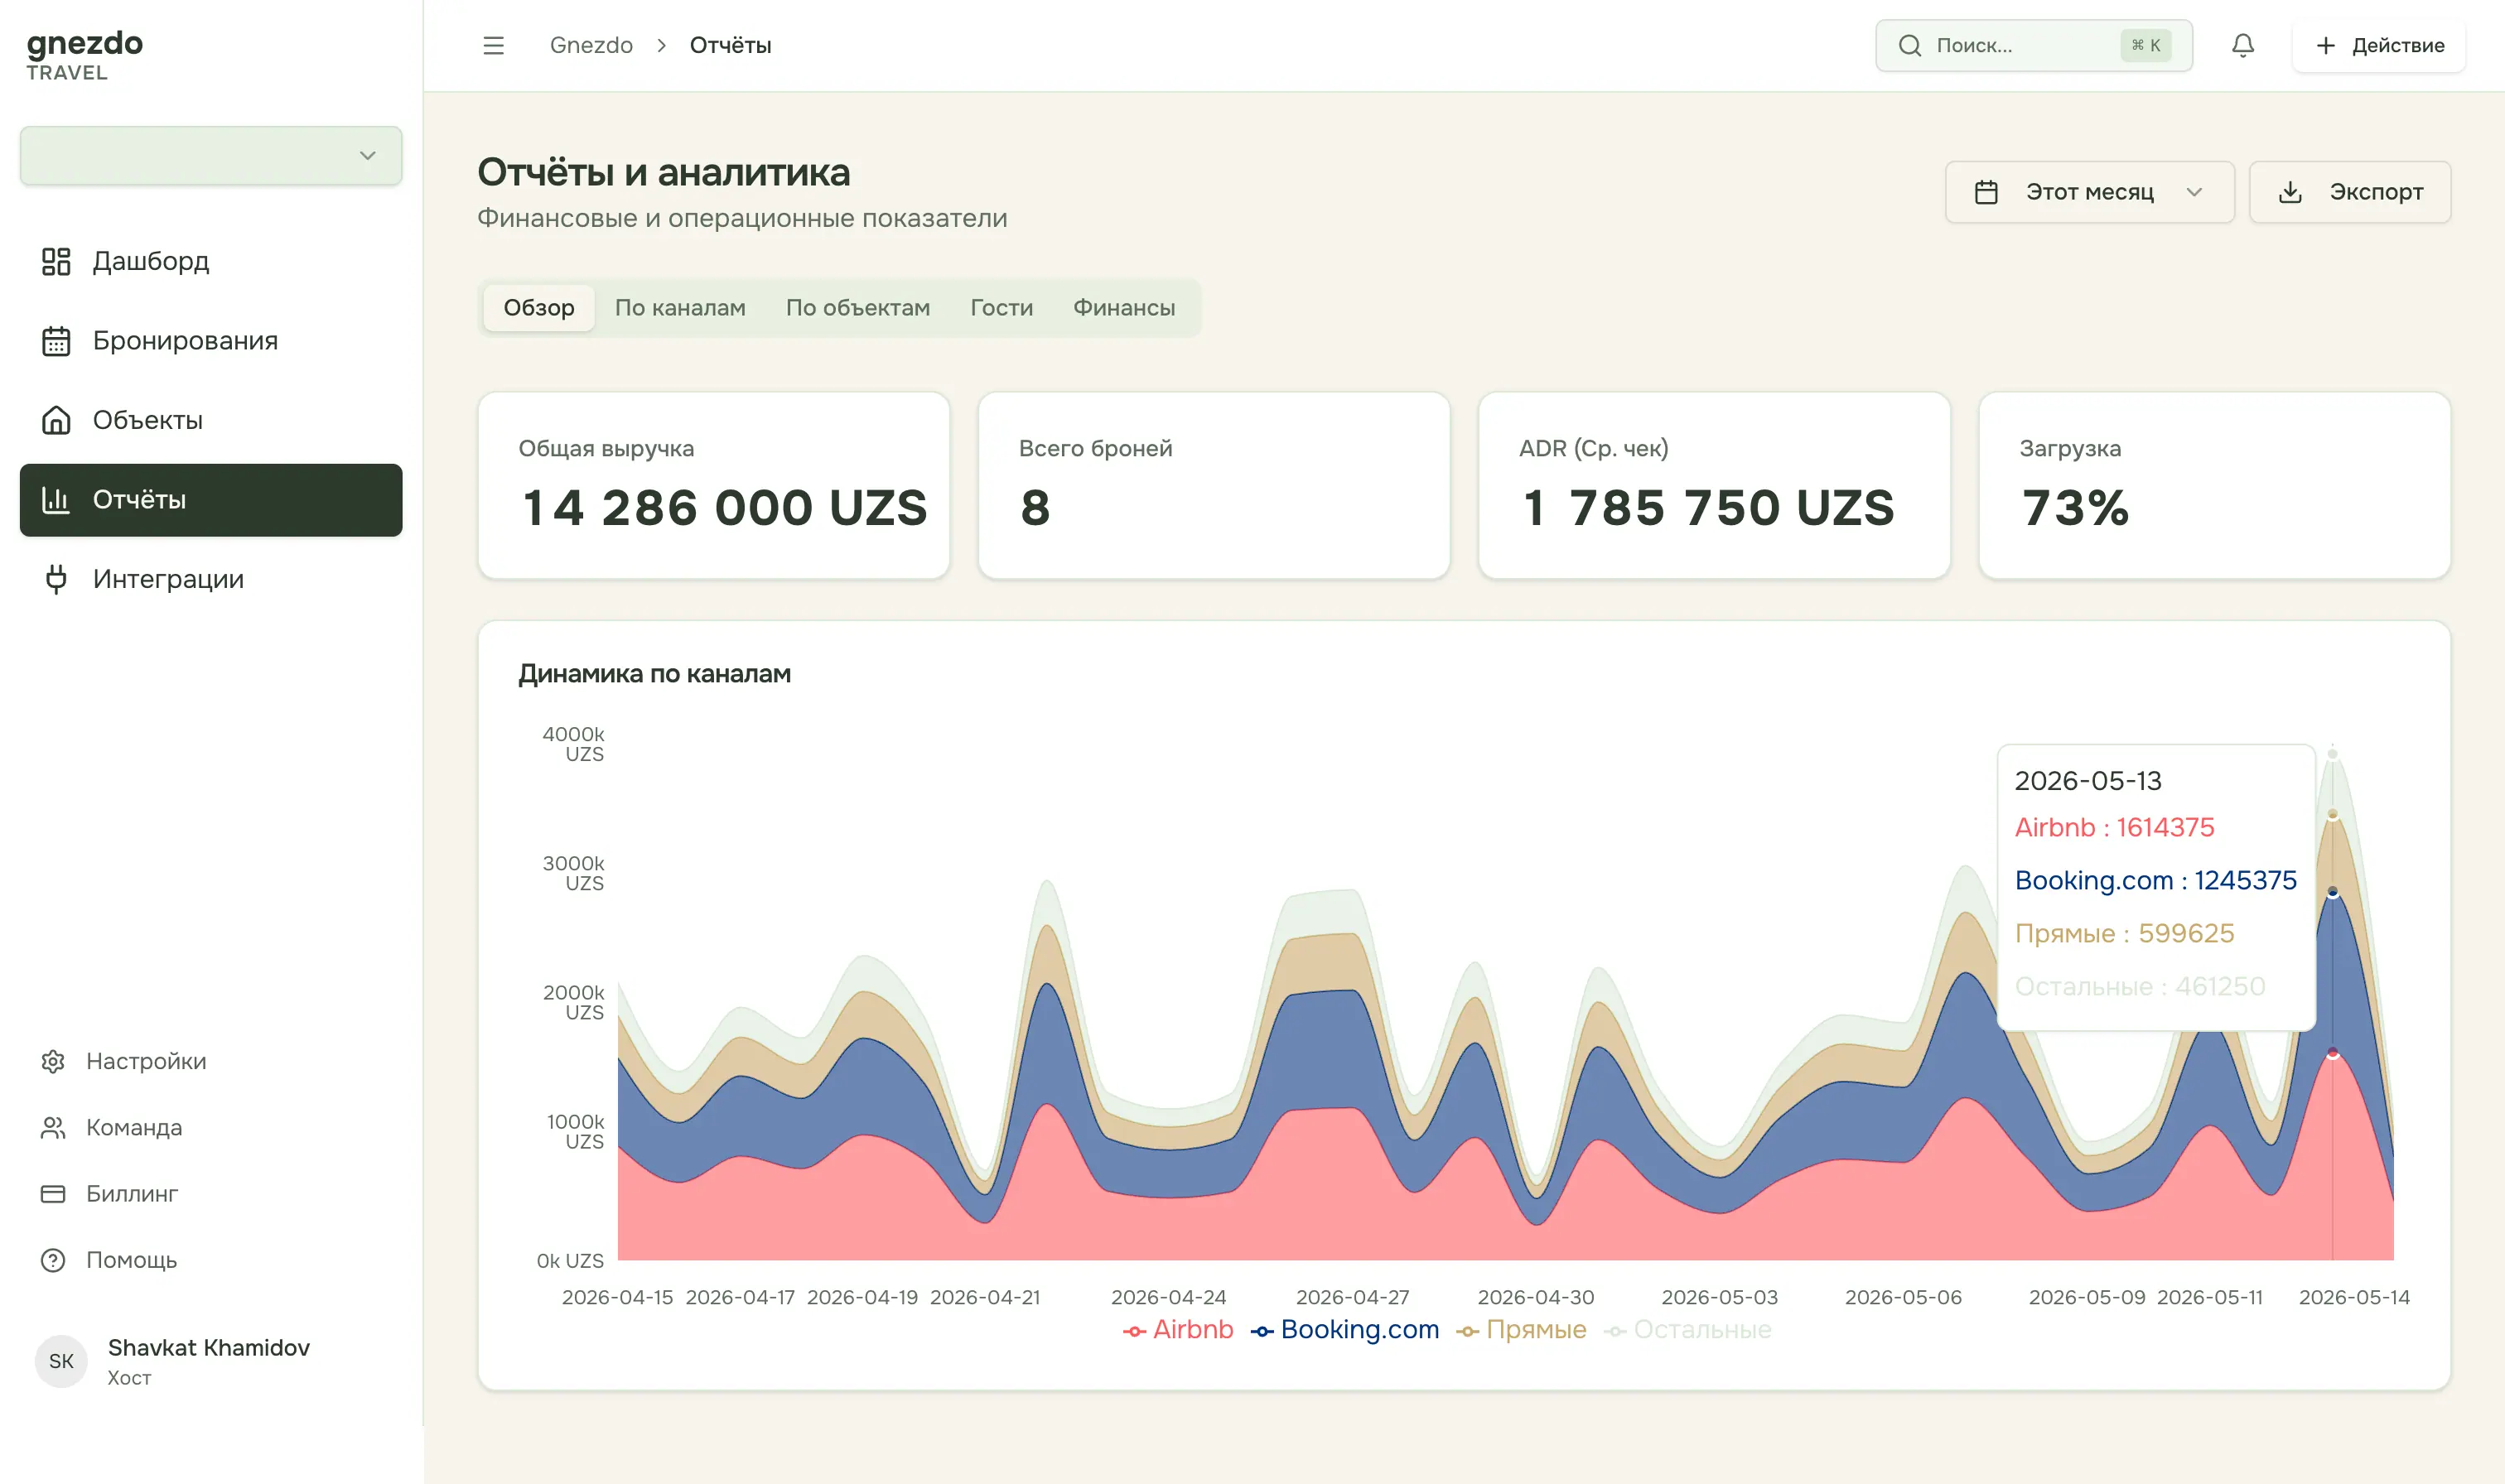Switch to the Обзор tab

click(x=538, y=307)
